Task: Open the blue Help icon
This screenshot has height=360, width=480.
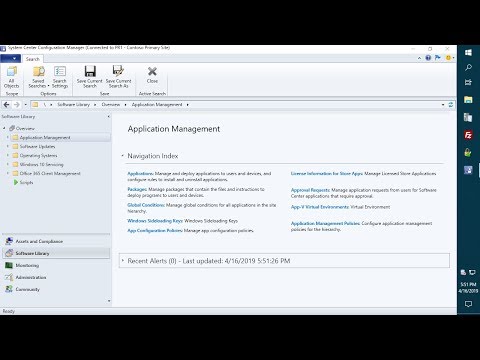Action: pyautogui.click(x=428, y=58)
